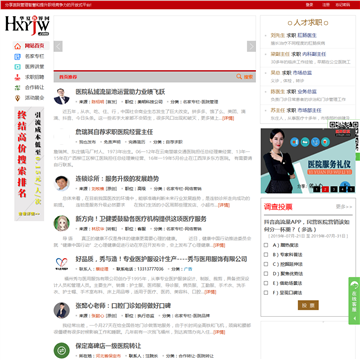Click [详情] under 新方舟 article

coord(219,245)
